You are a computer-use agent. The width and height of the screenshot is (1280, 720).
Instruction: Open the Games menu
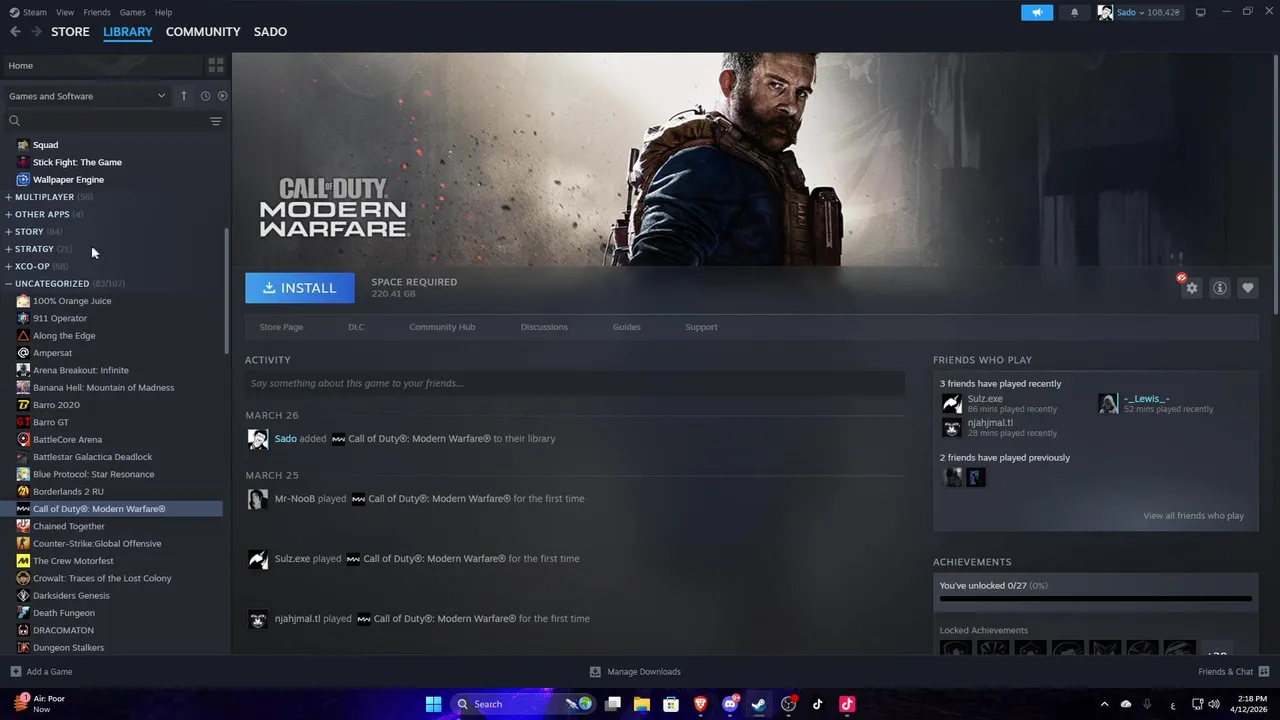(132, 12)
